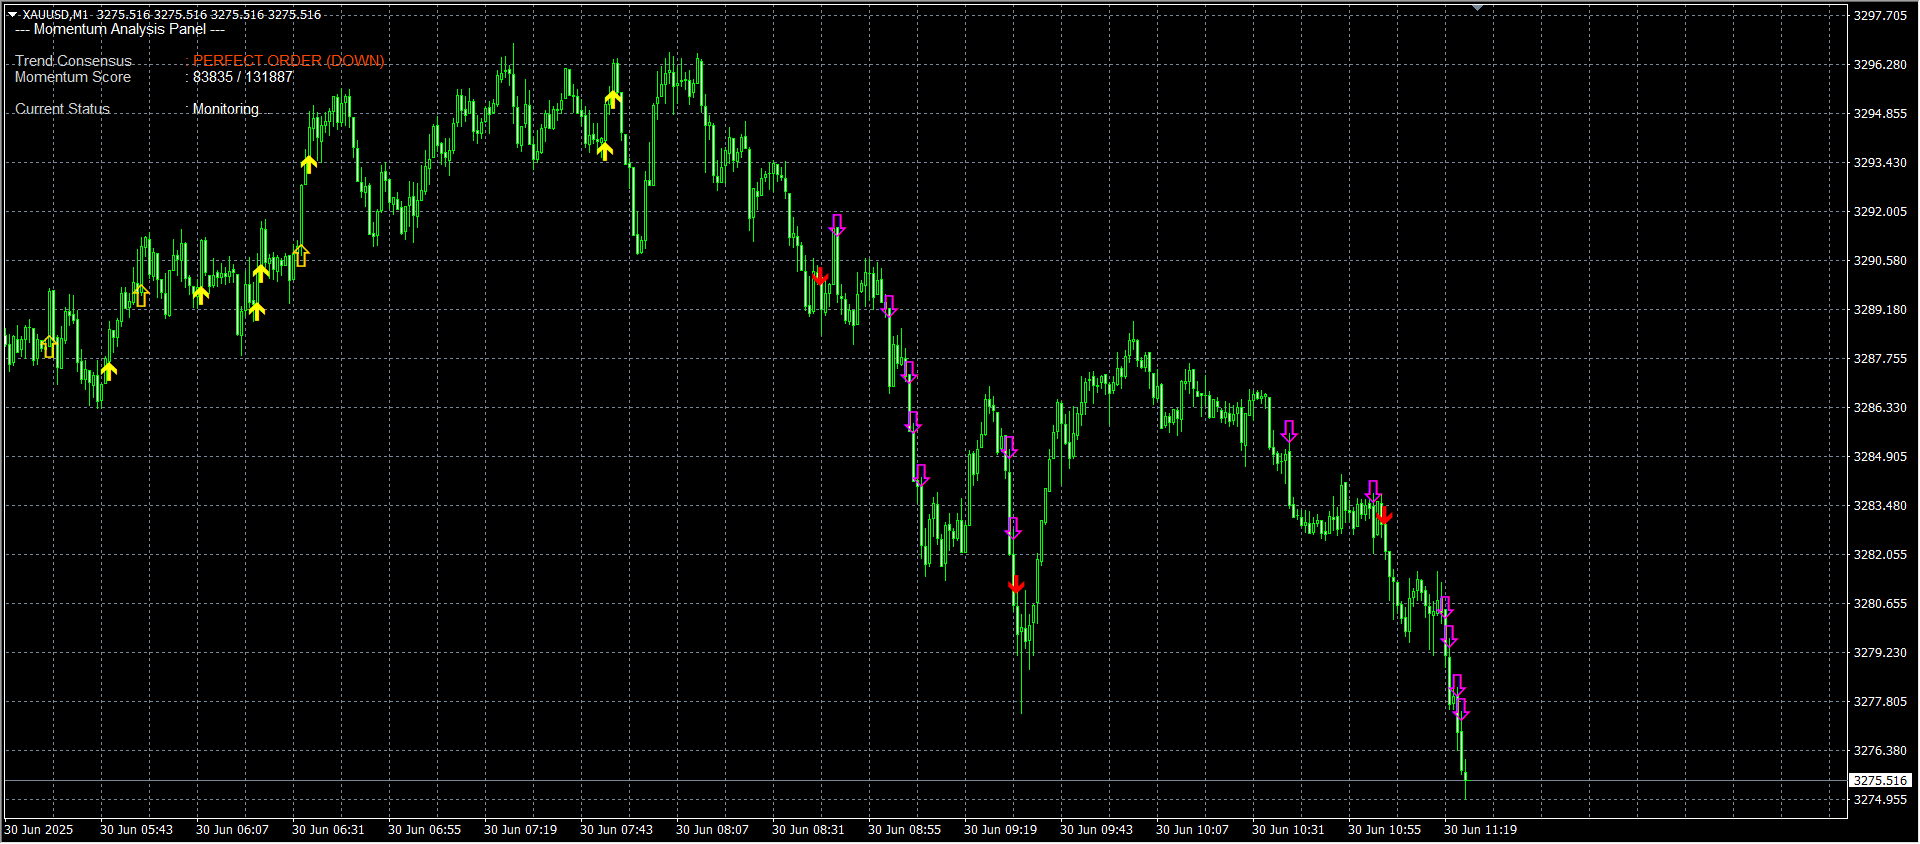The height and width of the screenshot is (844, 1920).
Task: Click the '30 Jun 08:55' time label
Action: click(x=904, y=830)
